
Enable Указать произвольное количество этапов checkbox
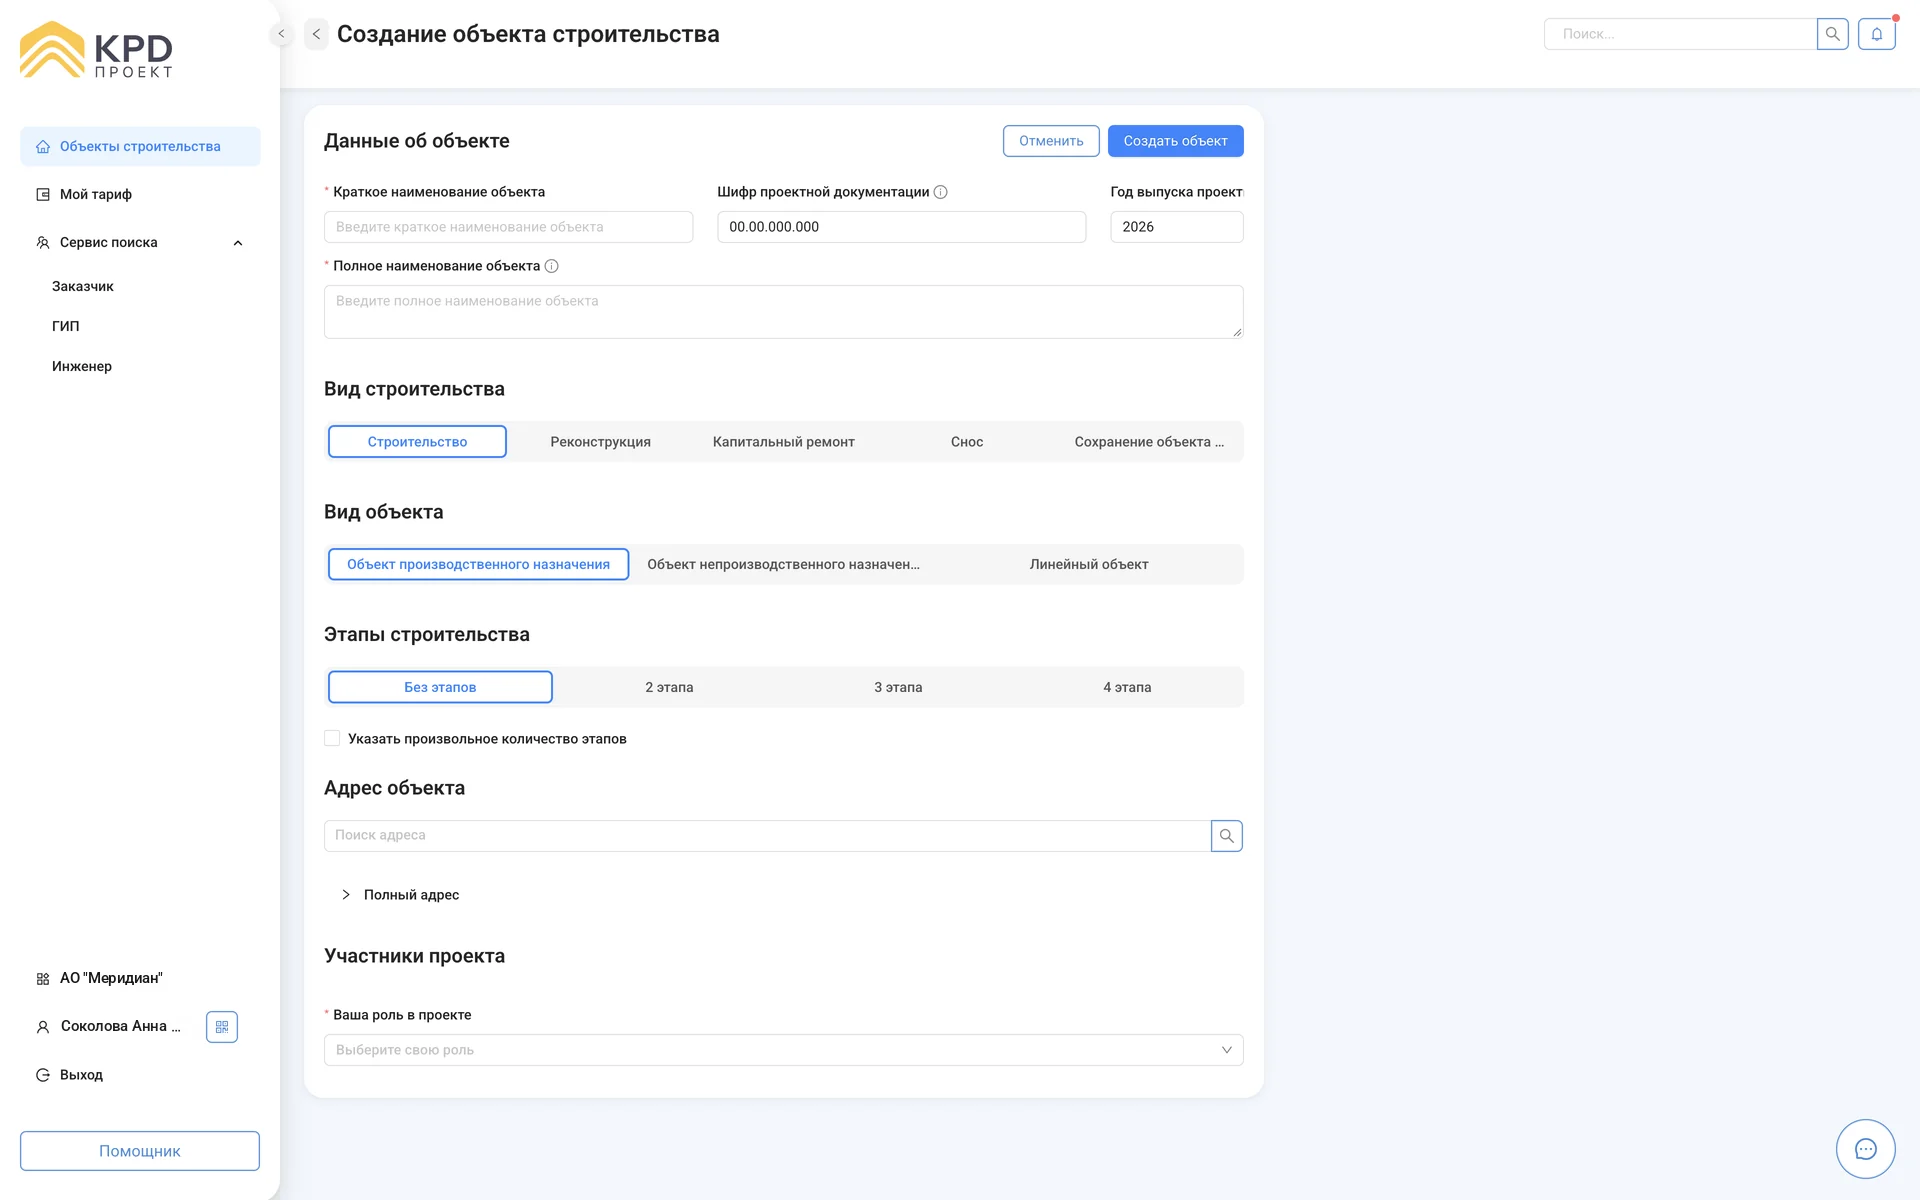332,738
